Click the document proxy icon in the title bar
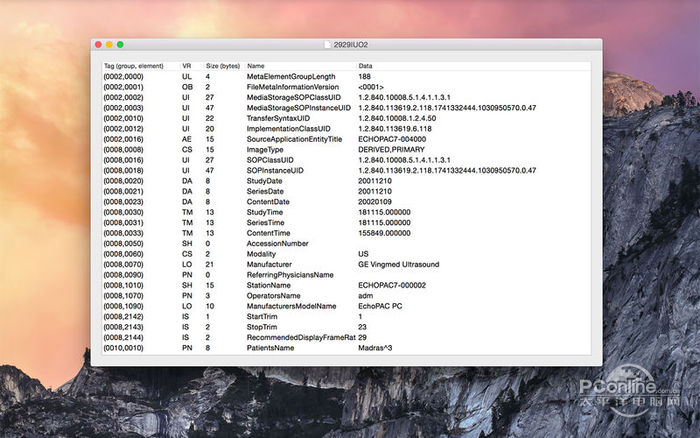The image size is (700, 438). coord(329,45)
